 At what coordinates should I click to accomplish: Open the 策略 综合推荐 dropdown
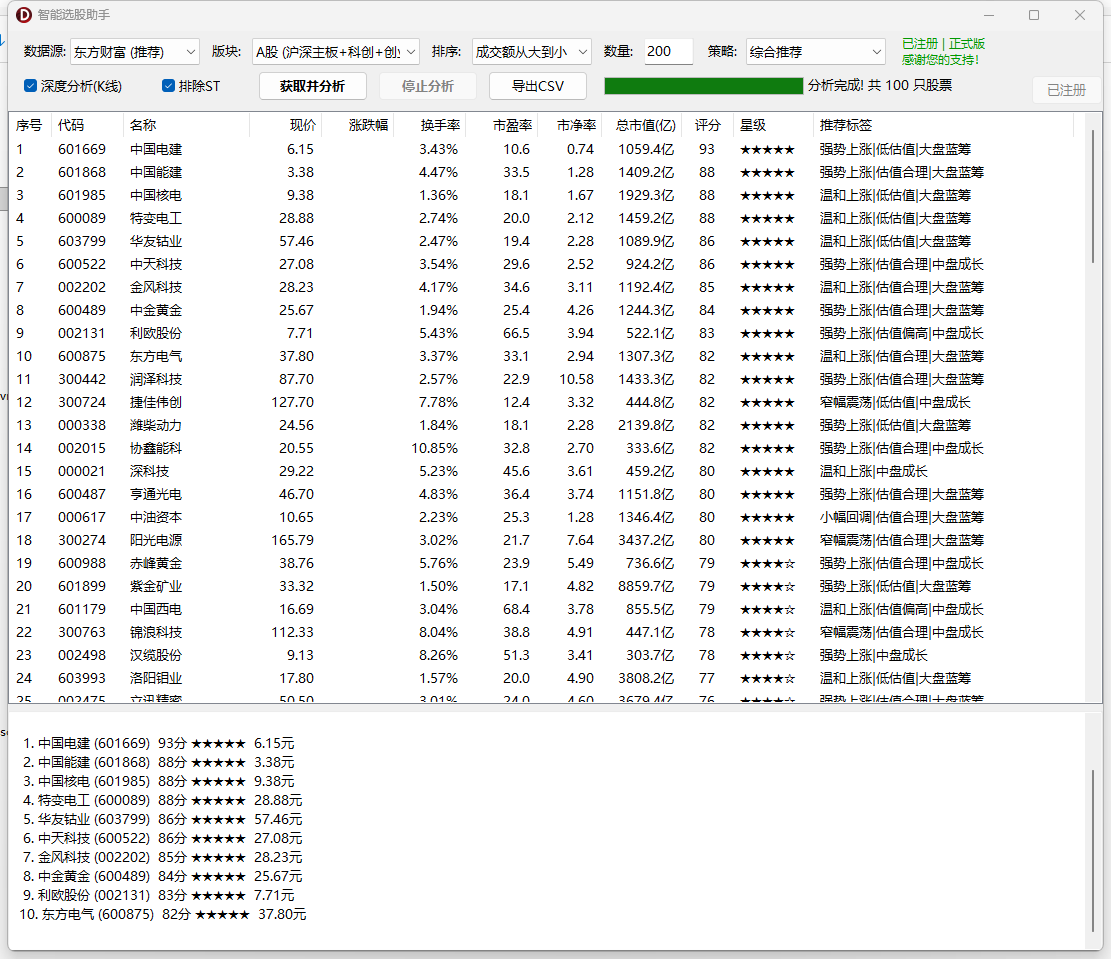click(816, 52)
